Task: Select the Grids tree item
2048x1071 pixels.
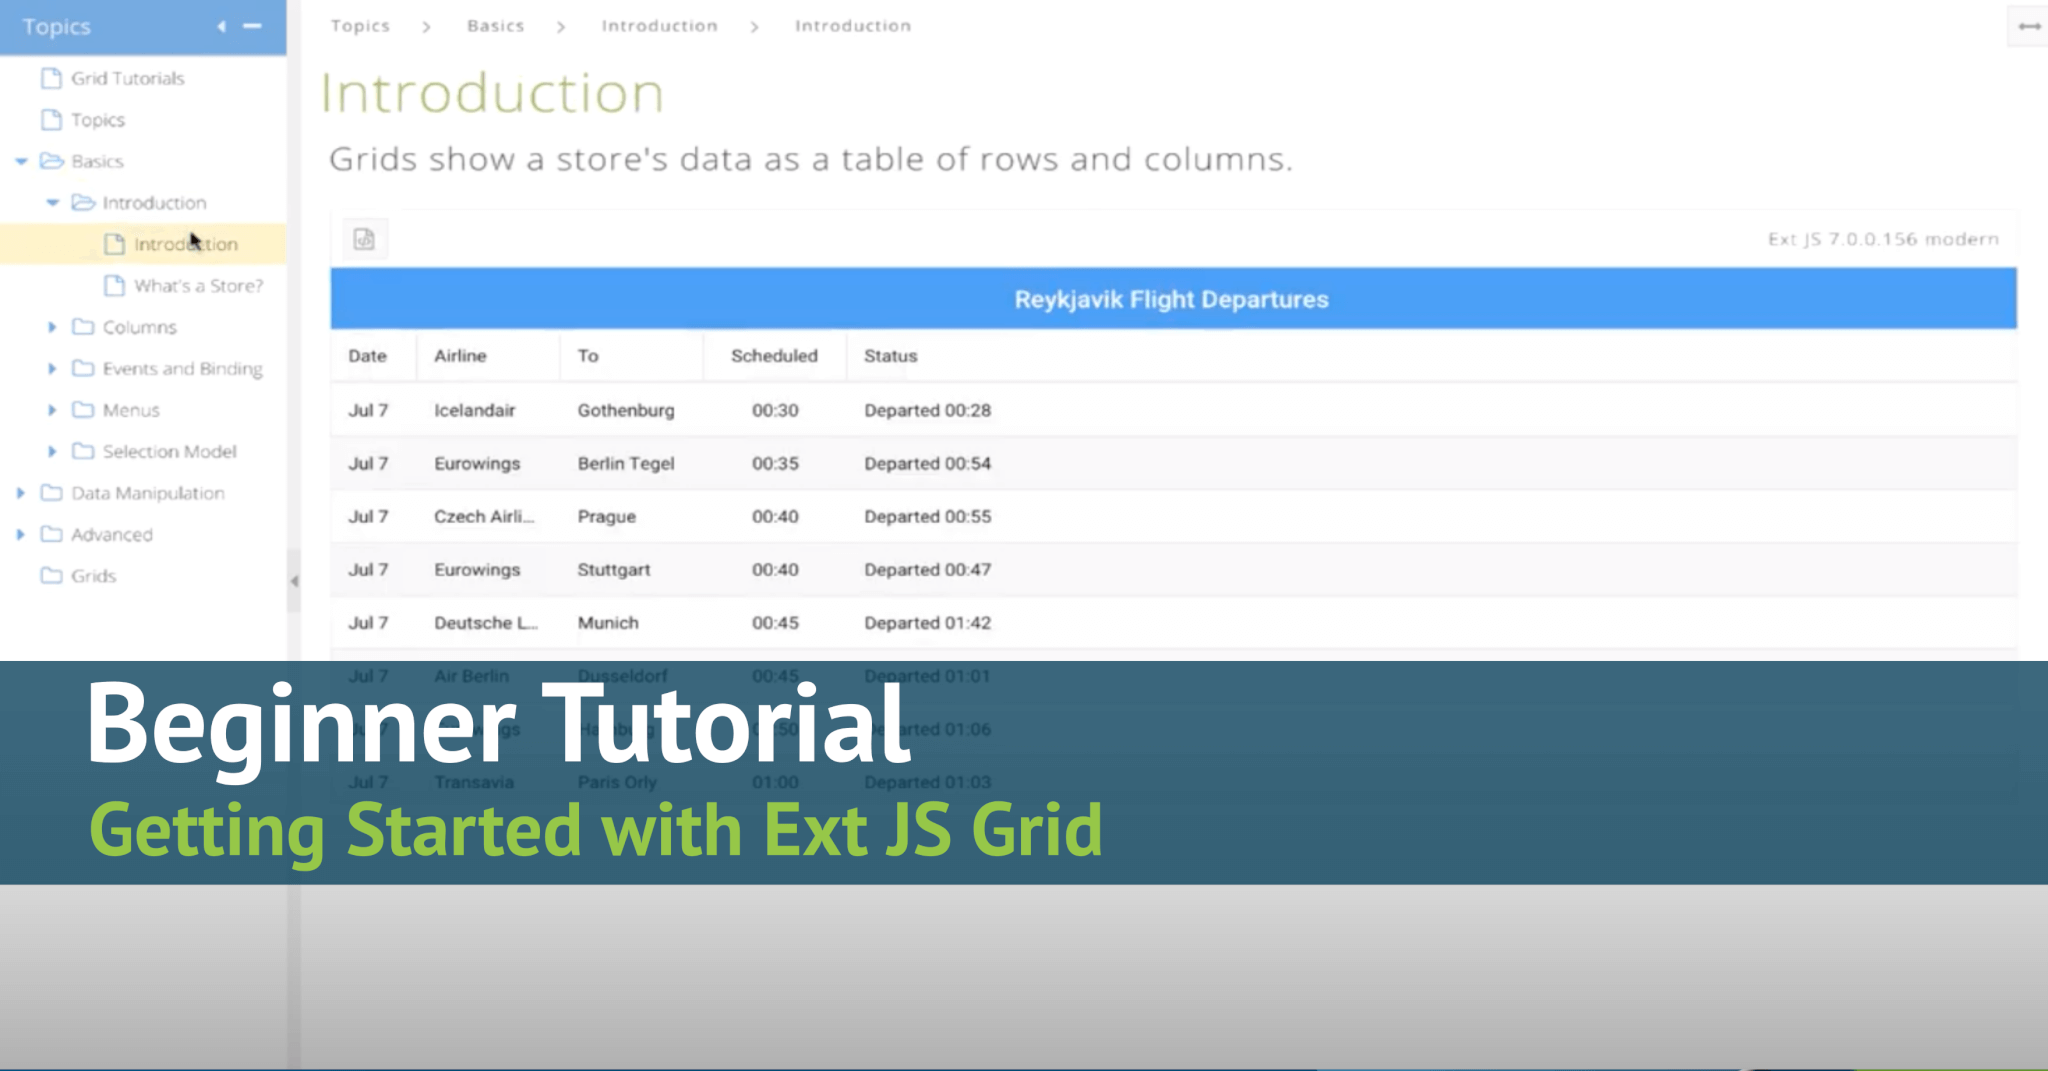Action: pyautogui.click(x=93, y=576)
